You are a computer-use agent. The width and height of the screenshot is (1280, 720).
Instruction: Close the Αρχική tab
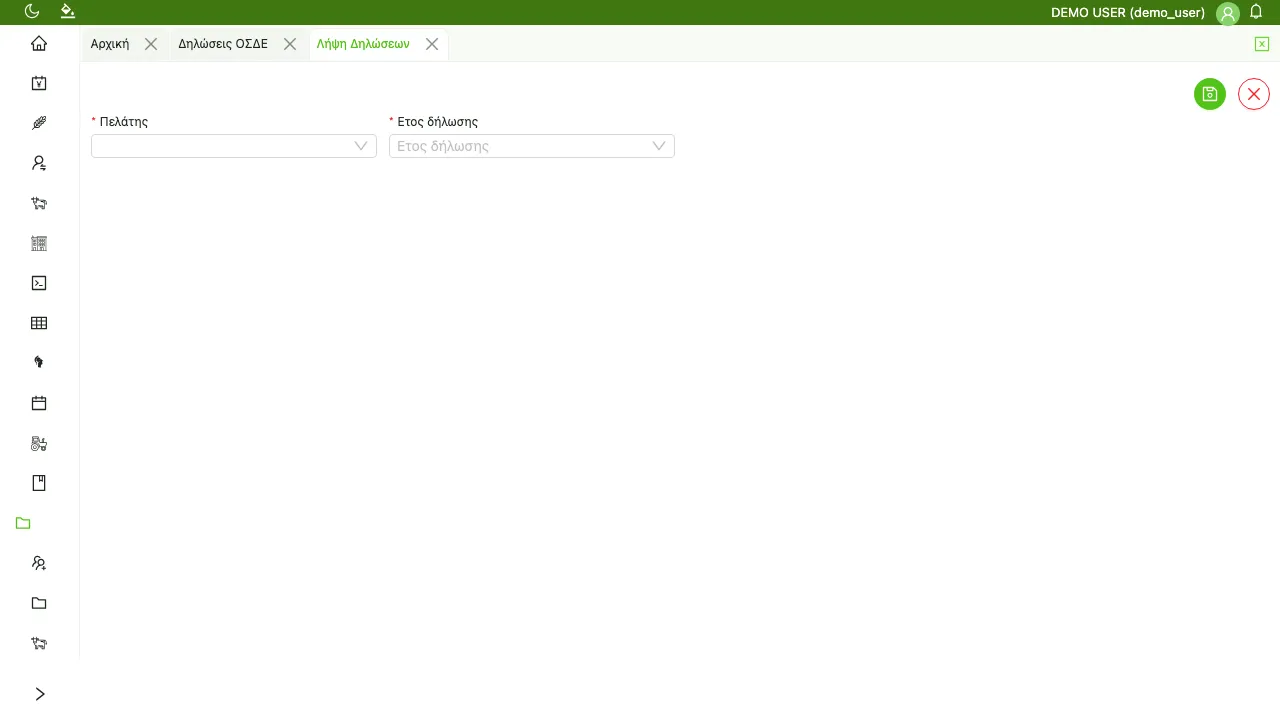(x=151, y=44)
